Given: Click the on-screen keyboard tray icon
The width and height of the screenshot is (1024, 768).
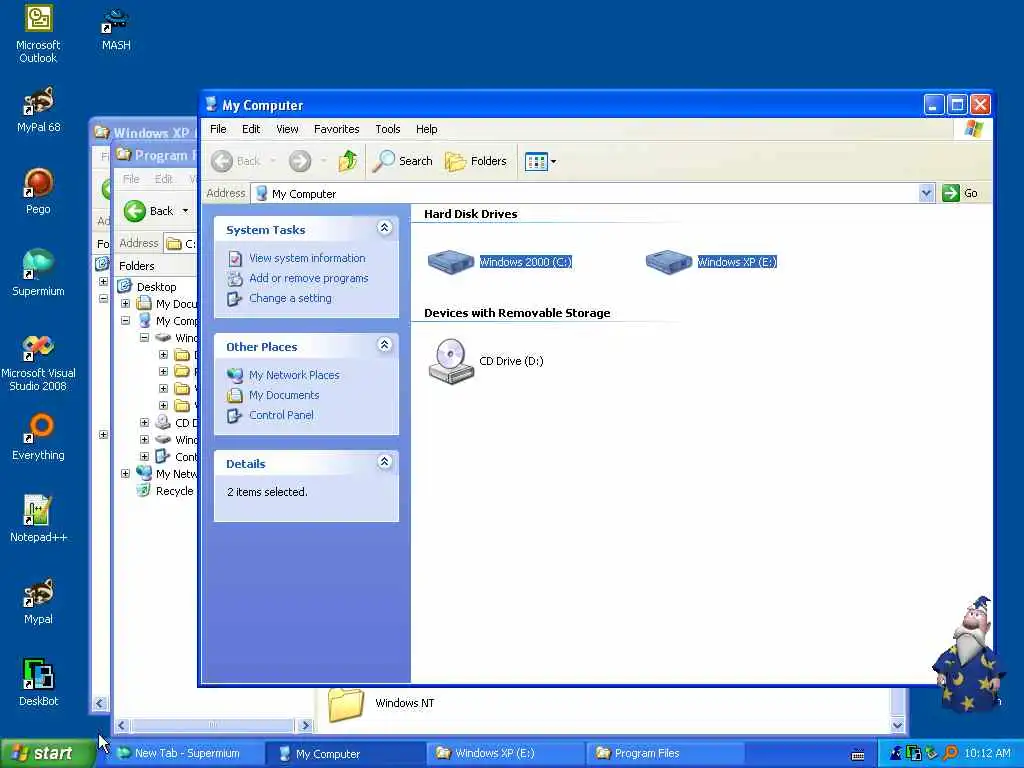Looking at the screenshot, I should (x=858, y=755).
